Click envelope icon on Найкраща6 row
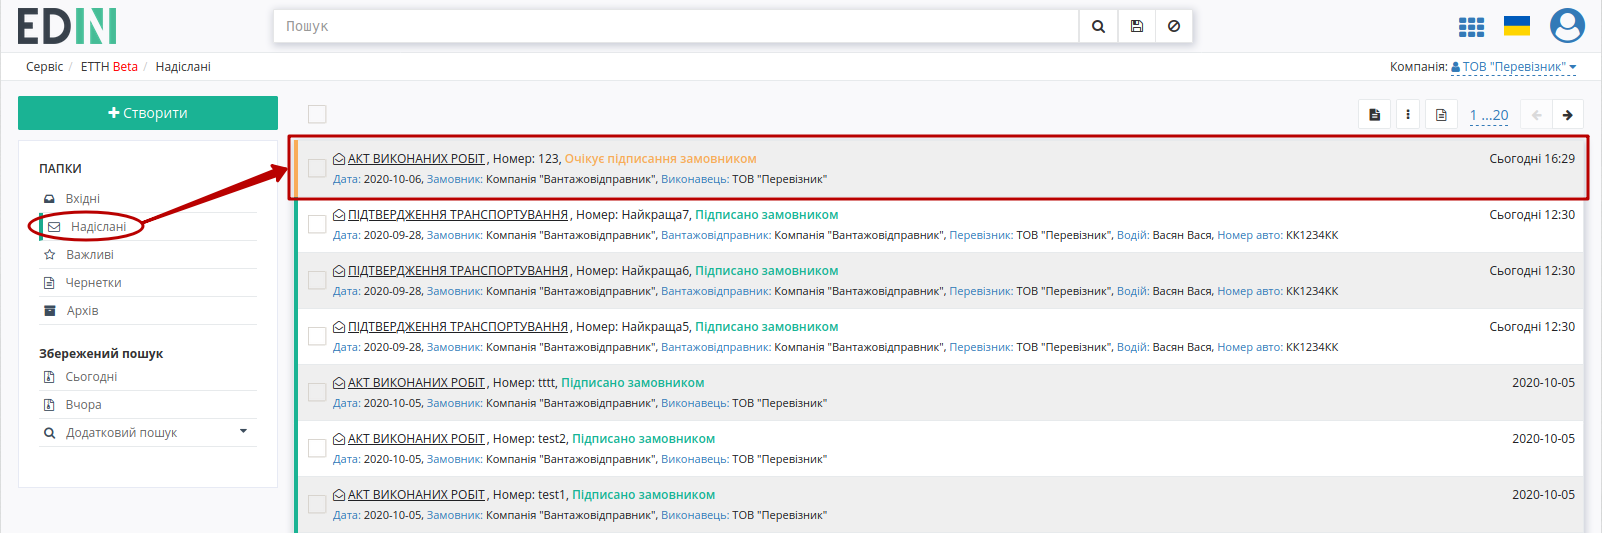This screenshot has width=1602, height=533. (339, 271)
